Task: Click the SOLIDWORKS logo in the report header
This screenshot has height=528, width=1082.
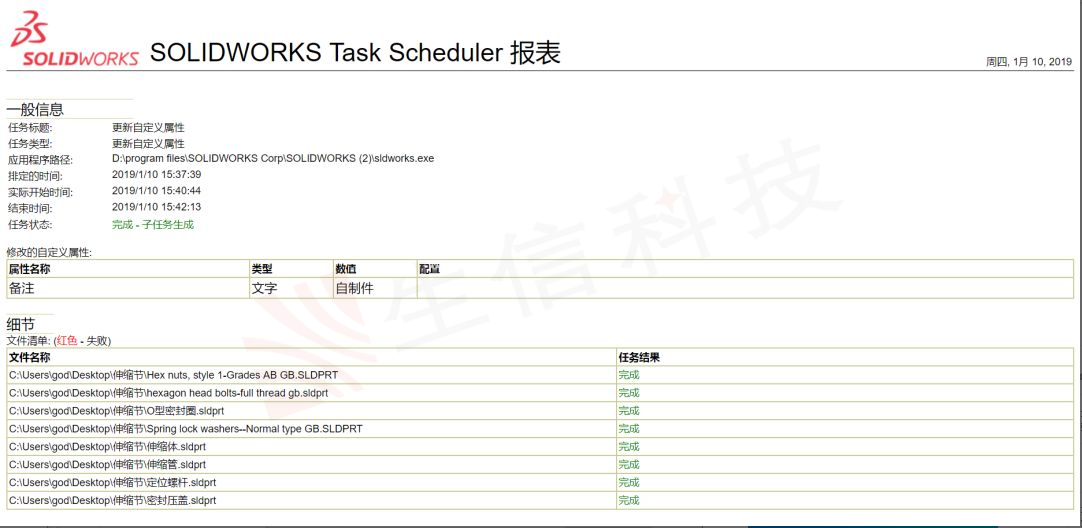Action: tap(74, 39)
